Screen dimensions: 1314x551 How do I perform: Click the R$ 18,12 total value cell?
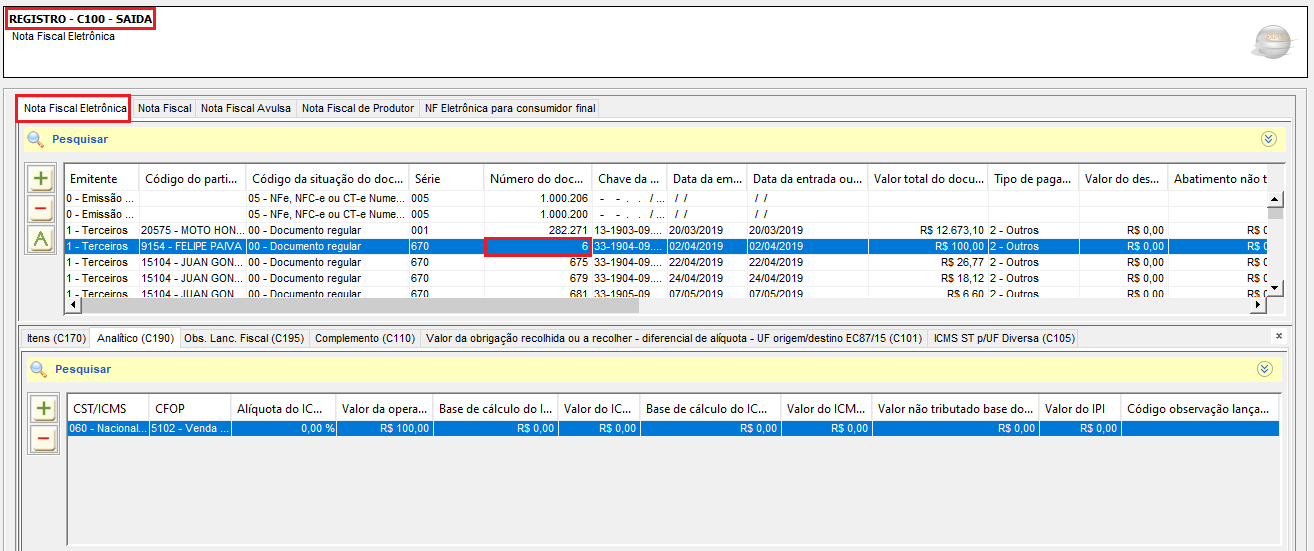pyautogui.click(x=928, y=278)
